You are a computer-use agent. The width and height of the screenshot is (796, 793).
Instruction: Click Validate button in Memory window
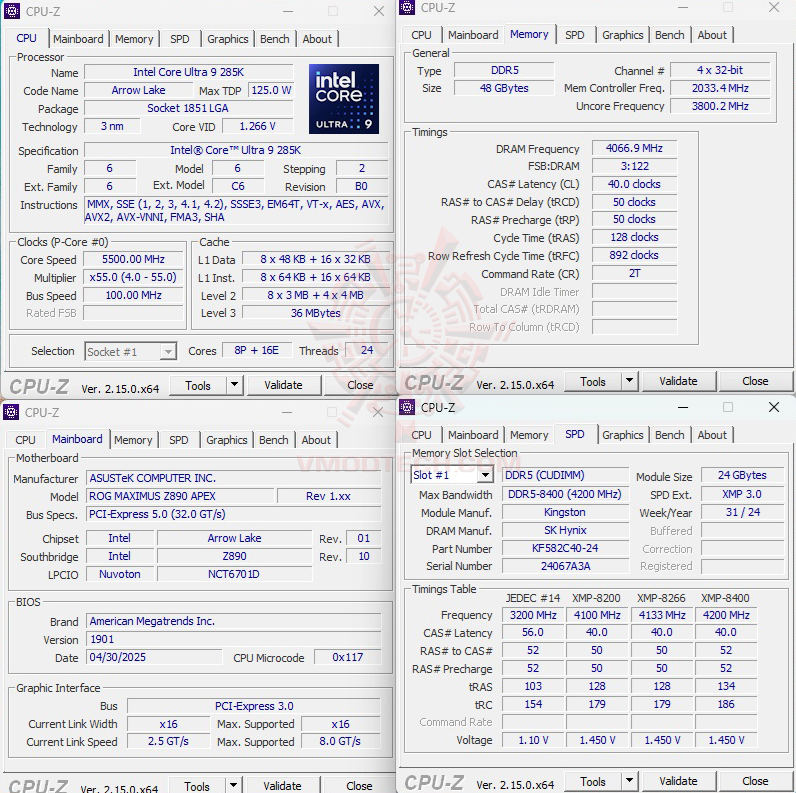coord(678,381)
